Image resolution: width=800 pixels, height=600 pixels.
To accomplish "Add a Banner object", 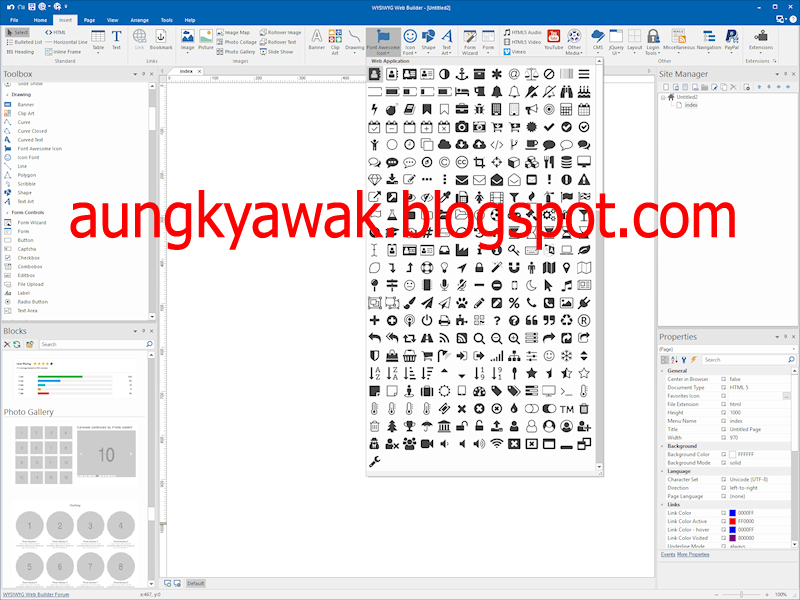I will click(x=316, y=40).
